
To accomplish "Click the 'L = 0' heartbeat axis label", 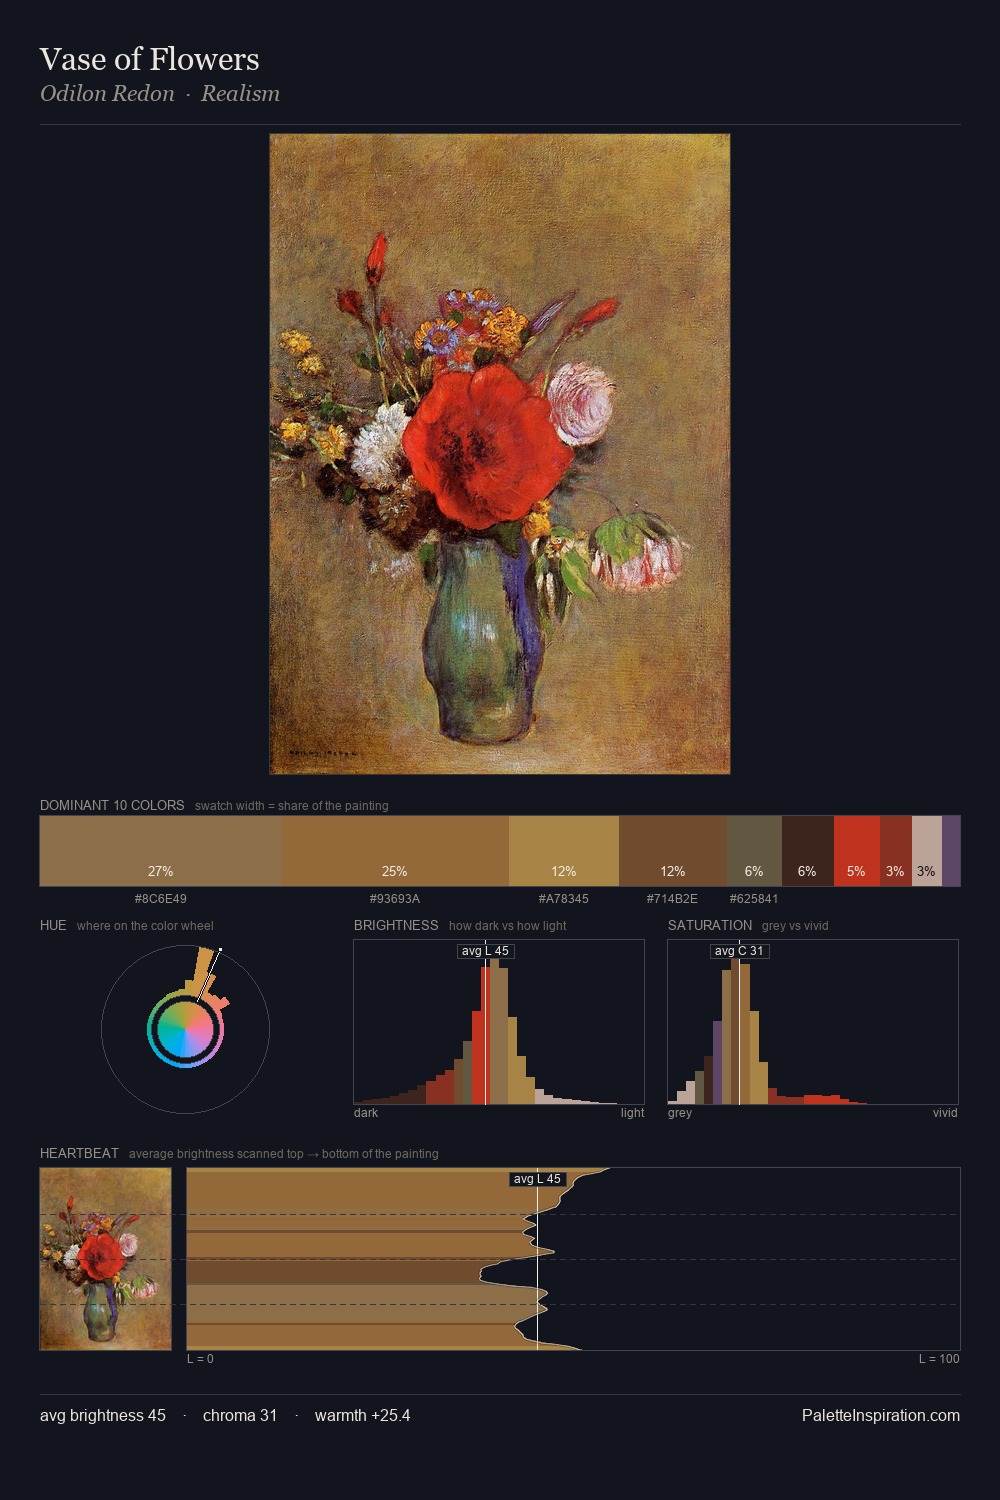I will click(x=200, y=1359).
